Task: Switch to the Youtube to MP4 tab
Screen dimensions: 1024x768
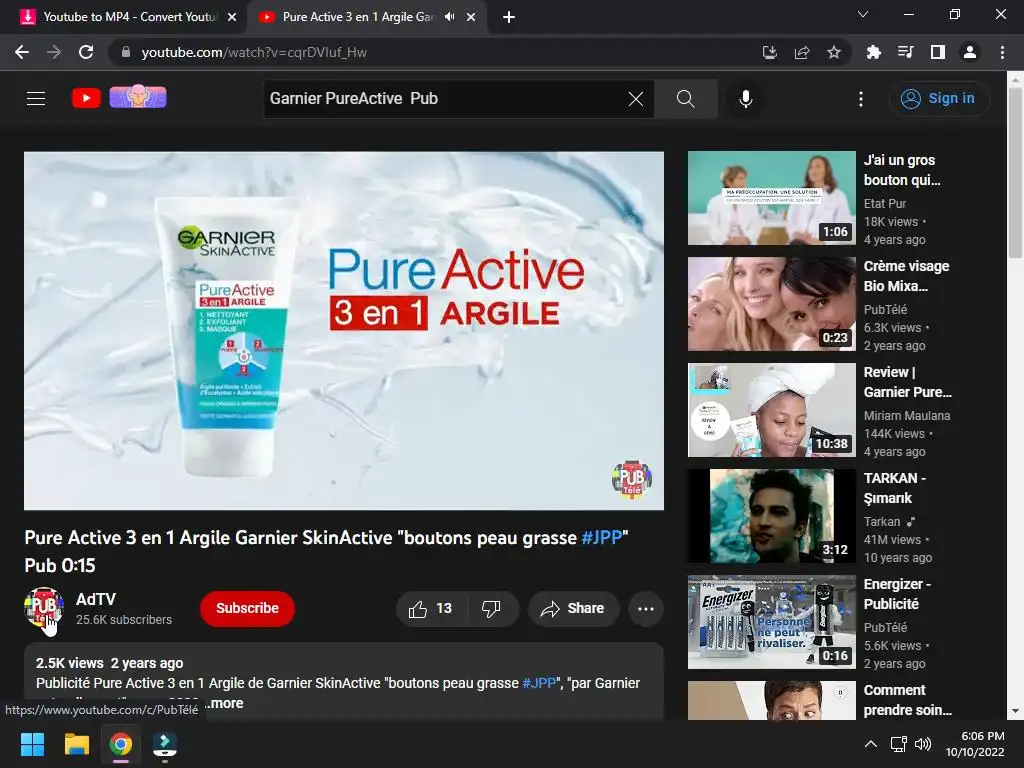Action: [x=129, y=17]
